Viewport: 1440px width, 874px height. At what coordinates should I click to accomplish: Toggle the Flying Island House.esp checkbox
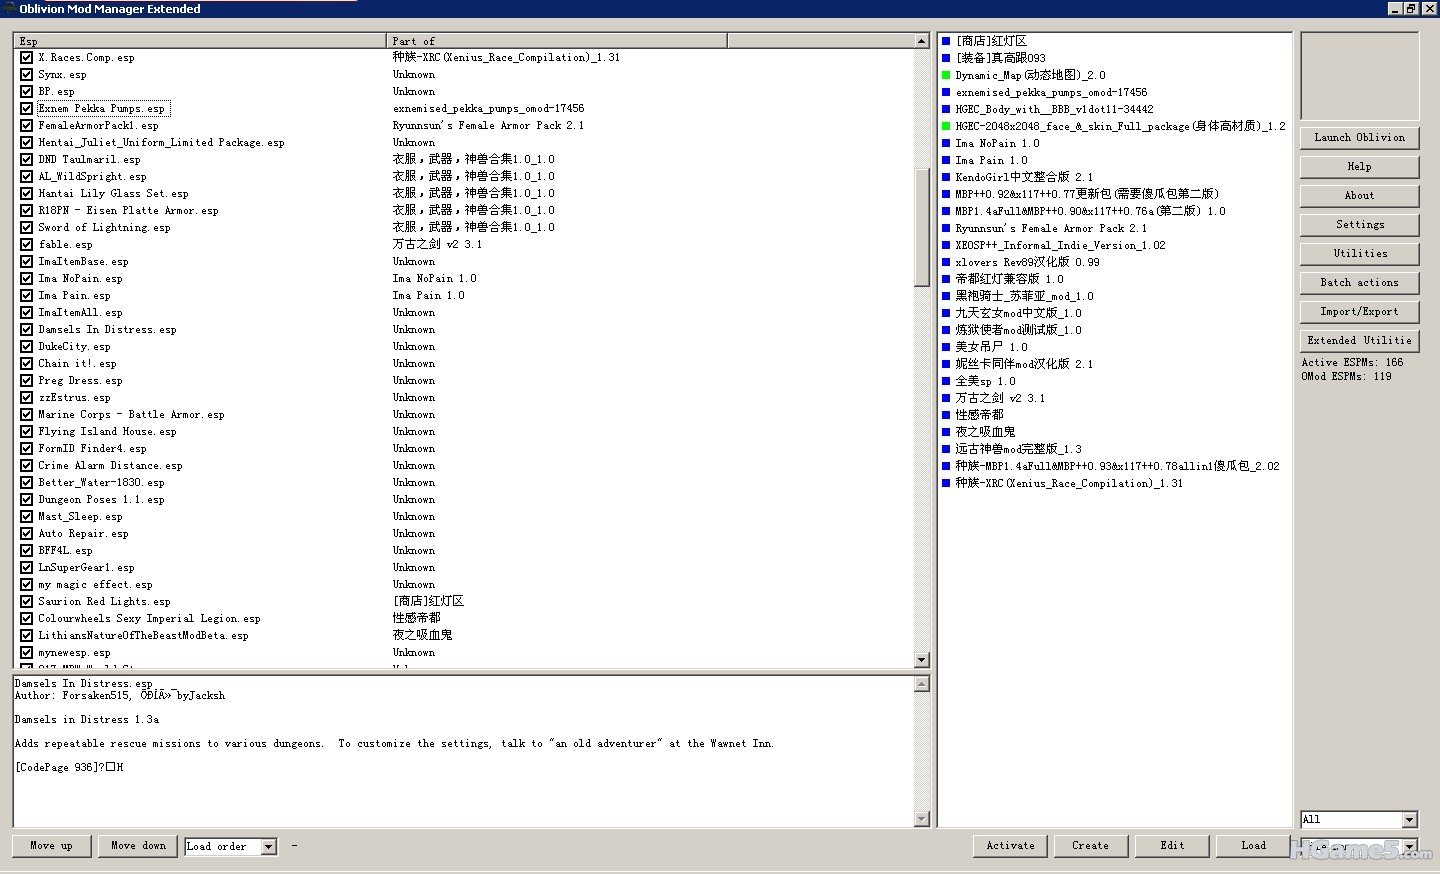pyautogui.click(x=26, y=432)
